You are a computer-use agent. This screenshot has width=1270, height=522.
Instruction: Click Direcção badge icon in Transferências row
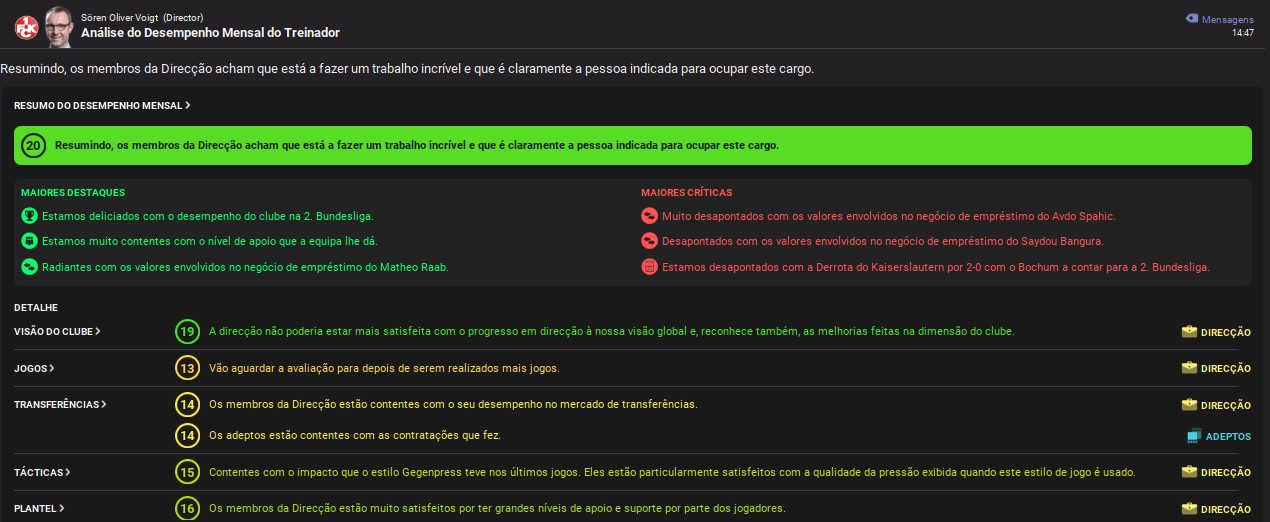point(1189,405)
